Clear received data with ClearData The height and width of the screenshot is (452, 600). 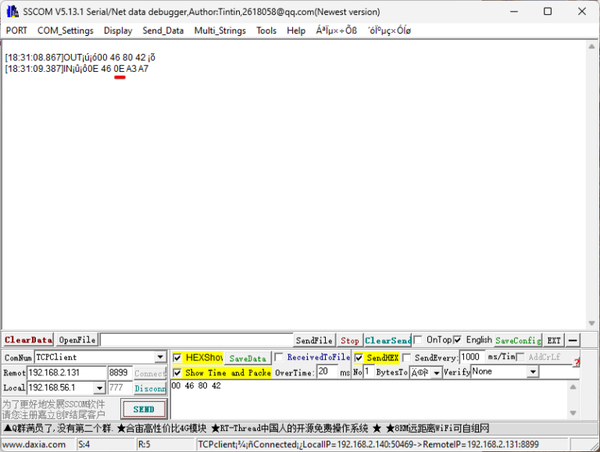[x=27, y=340]
